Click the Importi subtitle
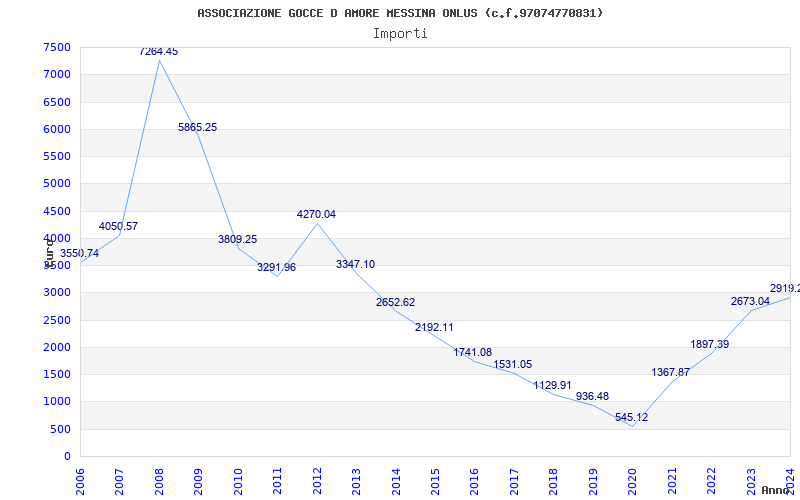 click(x=400, y=34)
